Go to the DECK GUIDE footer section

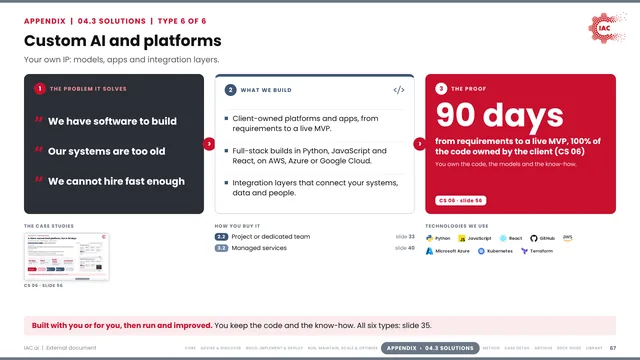(x=569, y=348)
